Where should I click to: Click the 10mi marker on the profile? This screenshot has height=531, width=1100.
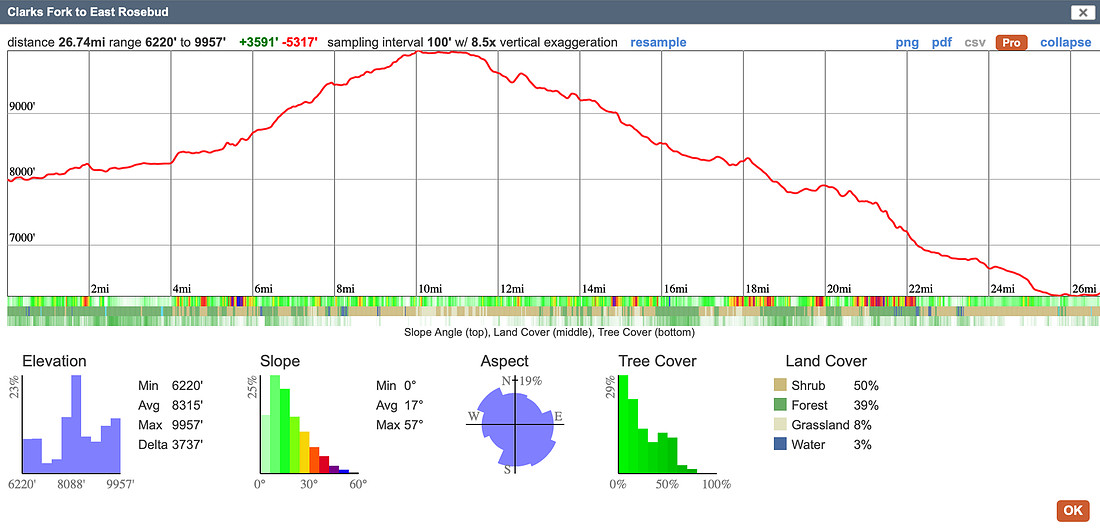(431, 288)
